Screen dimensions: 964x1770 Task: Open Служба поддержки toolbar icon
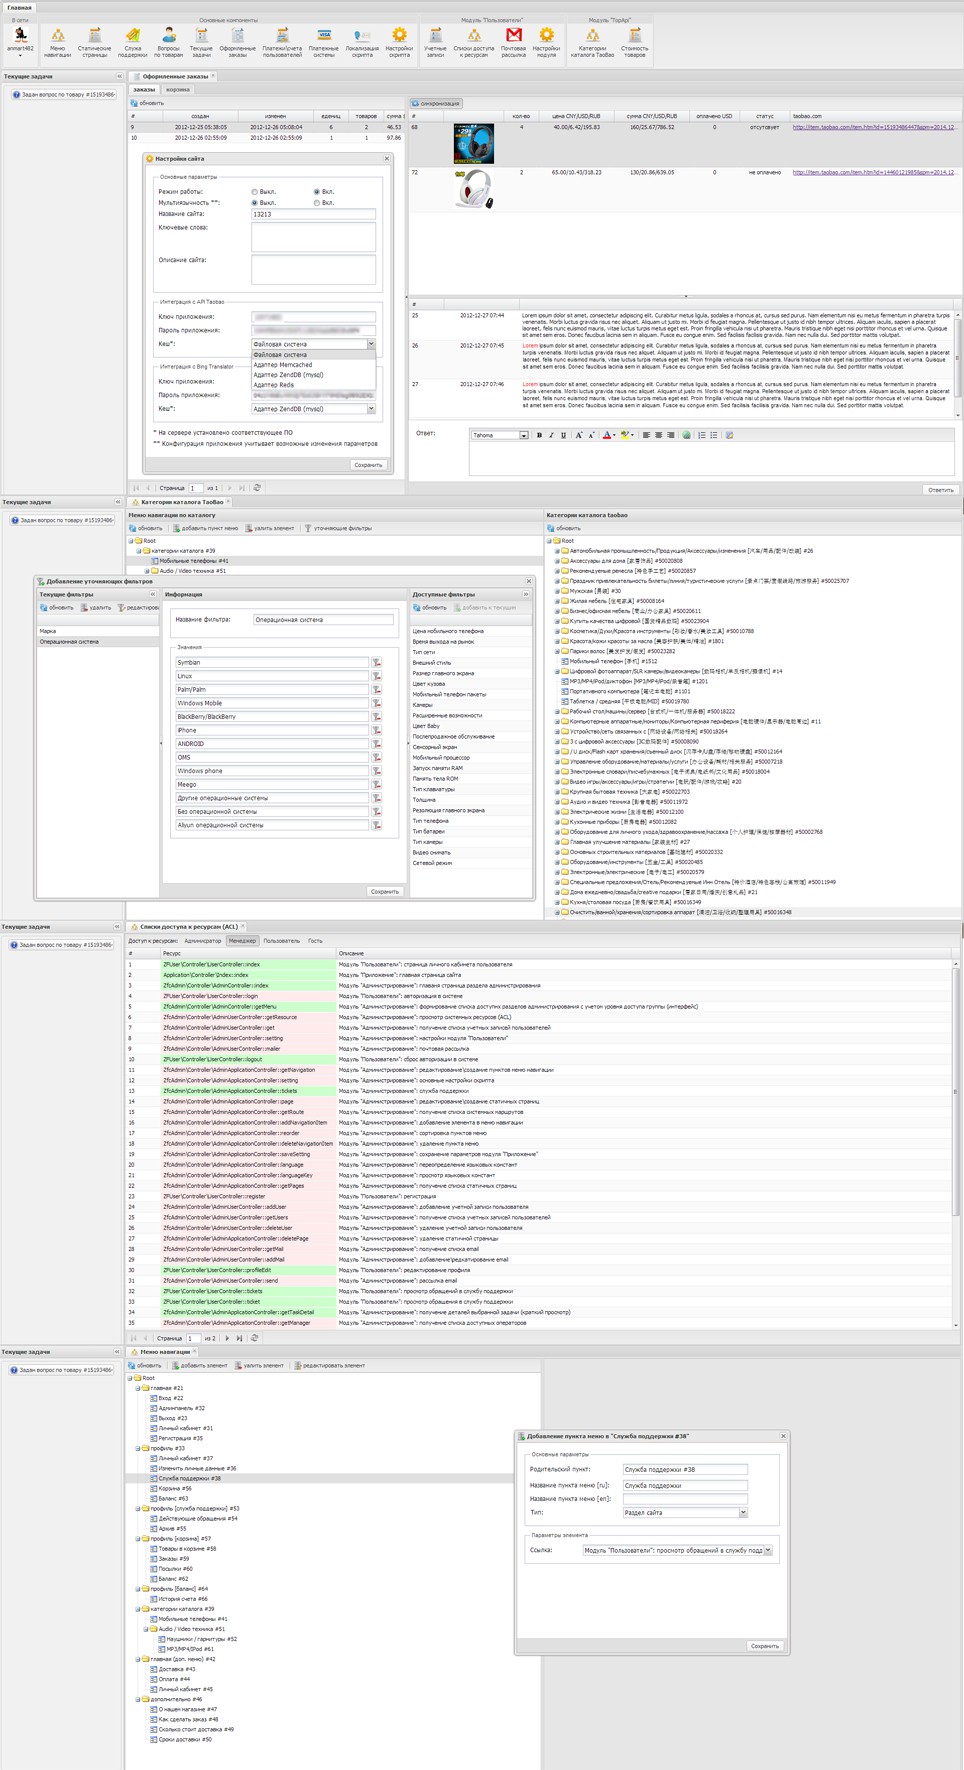132,42
